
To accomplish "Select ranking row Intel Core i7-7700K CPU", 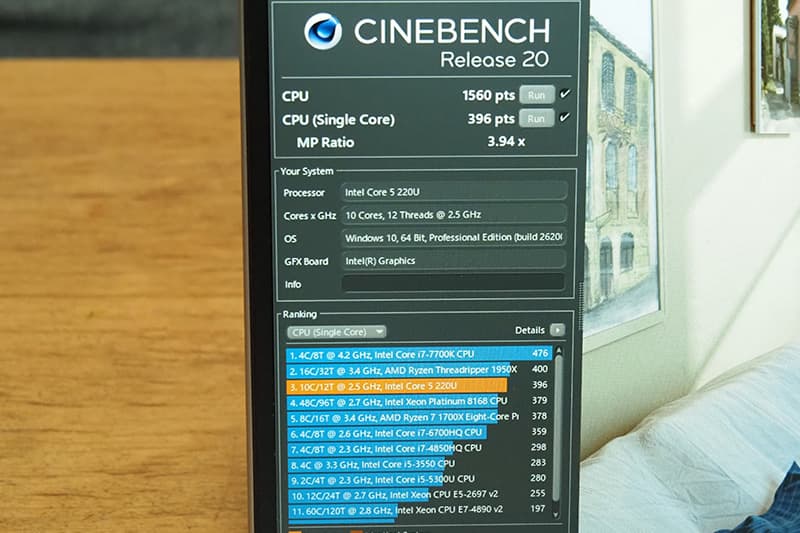I will point(418,354).
